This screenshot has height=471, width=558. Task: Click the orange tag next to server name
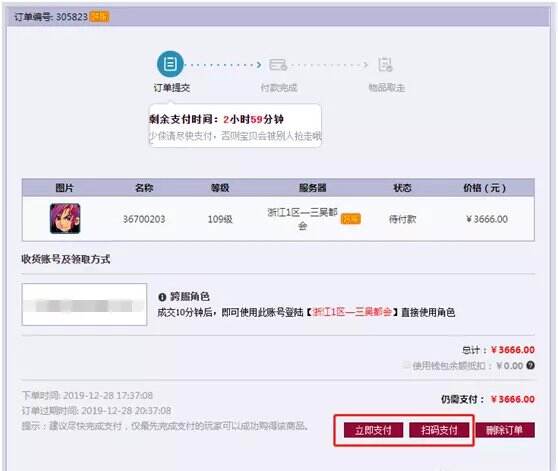click(x=351, y=219)
